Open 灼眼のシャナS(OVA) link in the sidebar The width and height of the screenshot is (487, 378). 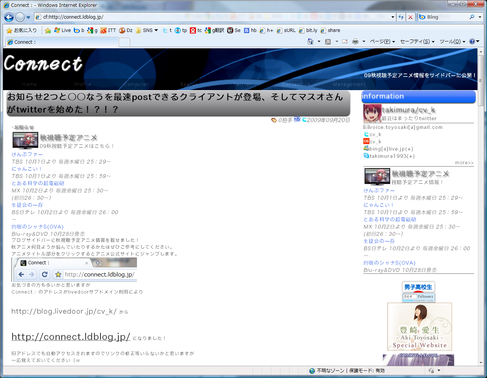coord(389,263)
